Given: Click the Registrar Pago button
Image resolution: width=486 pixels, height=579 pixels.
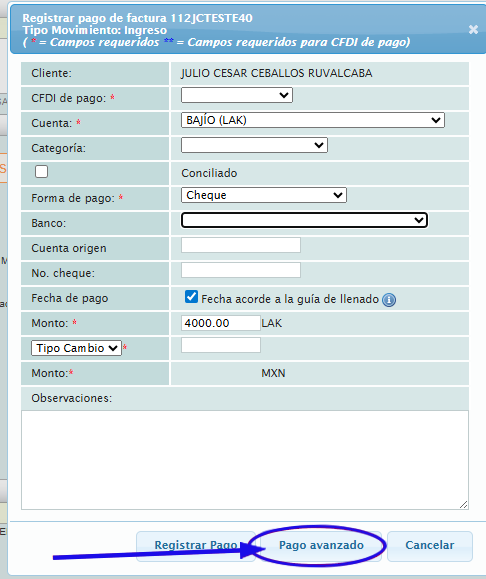Looking at the screenshot, I should coord(196,546).
